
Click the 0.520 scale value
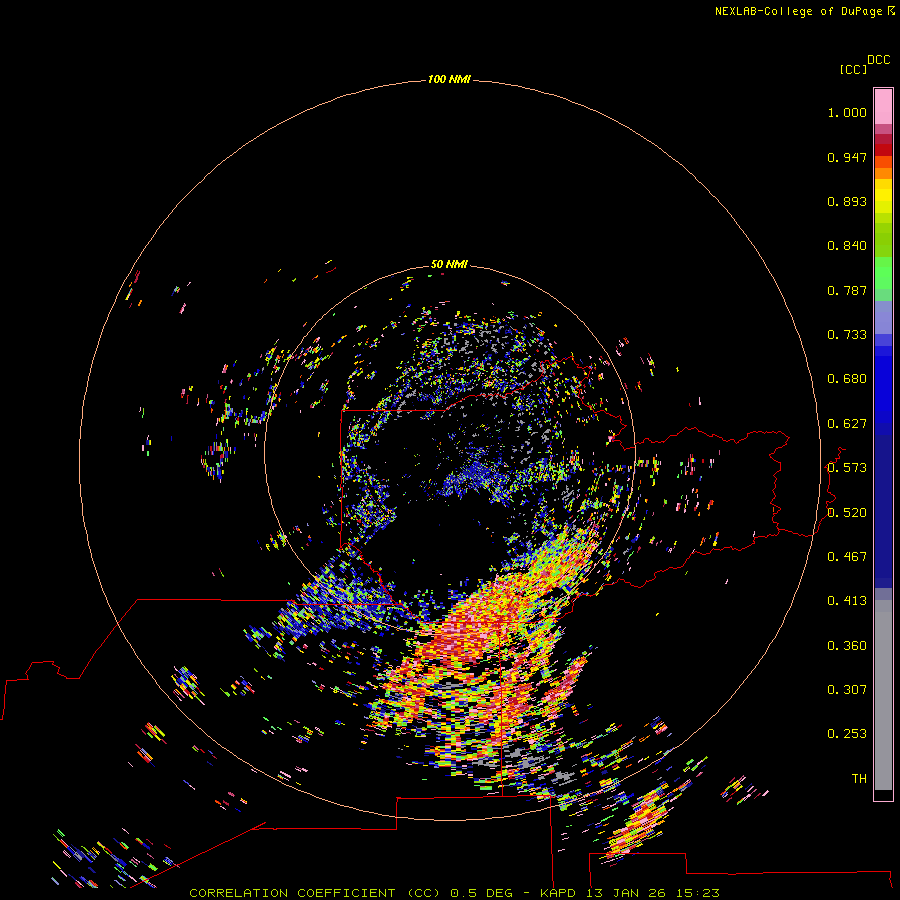click(x=847, y=513)
